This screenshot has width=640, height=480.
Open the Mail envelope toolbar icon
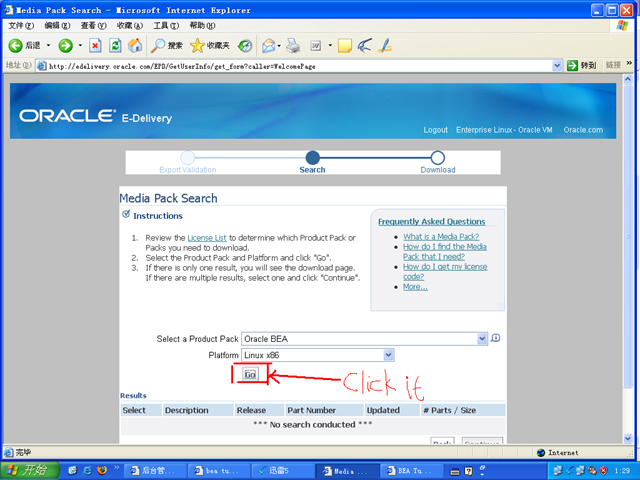[x=269, y=45]
